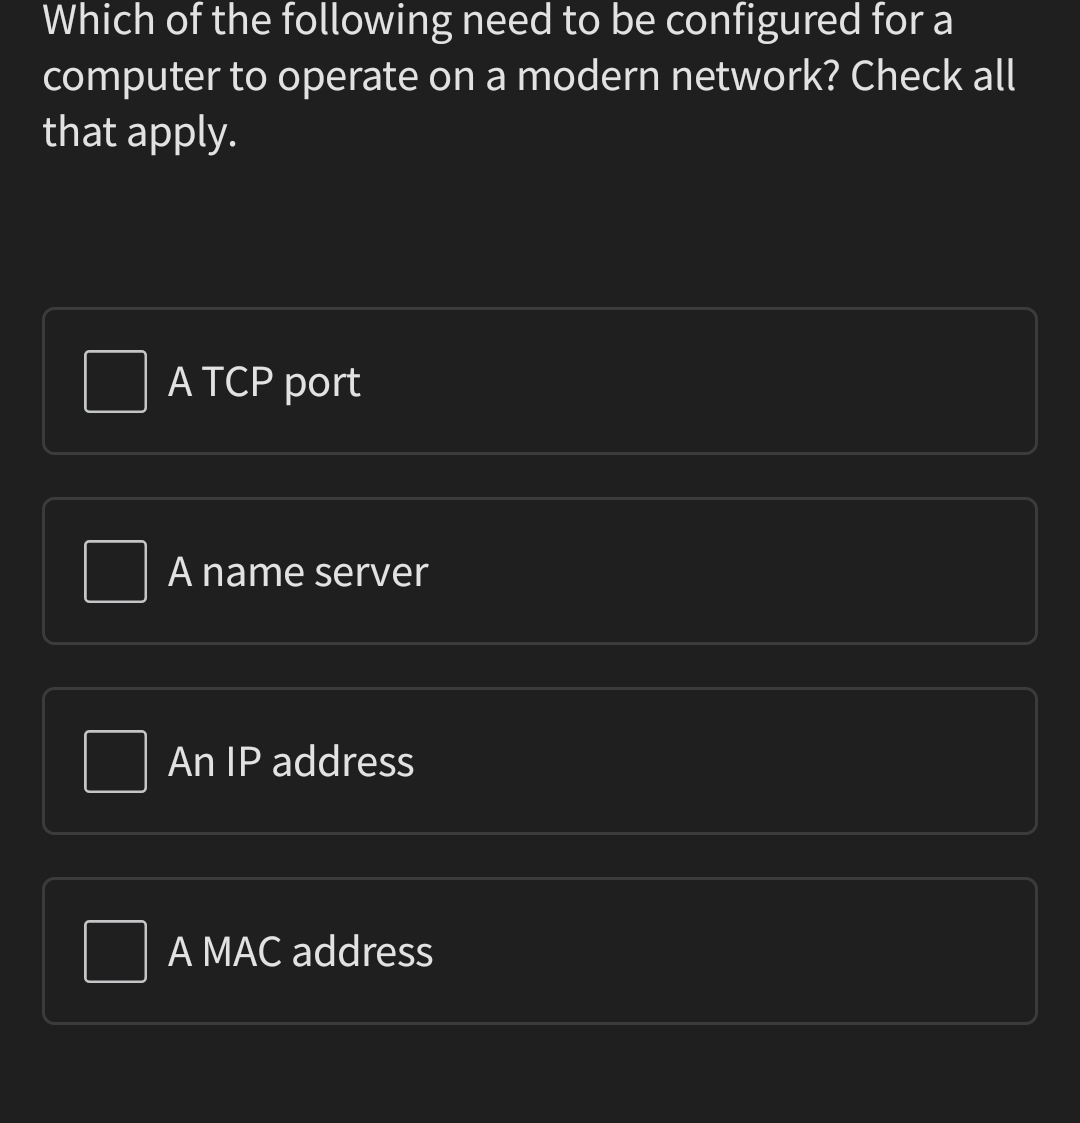Click the "A name server" label text

(x=298, y=571)
